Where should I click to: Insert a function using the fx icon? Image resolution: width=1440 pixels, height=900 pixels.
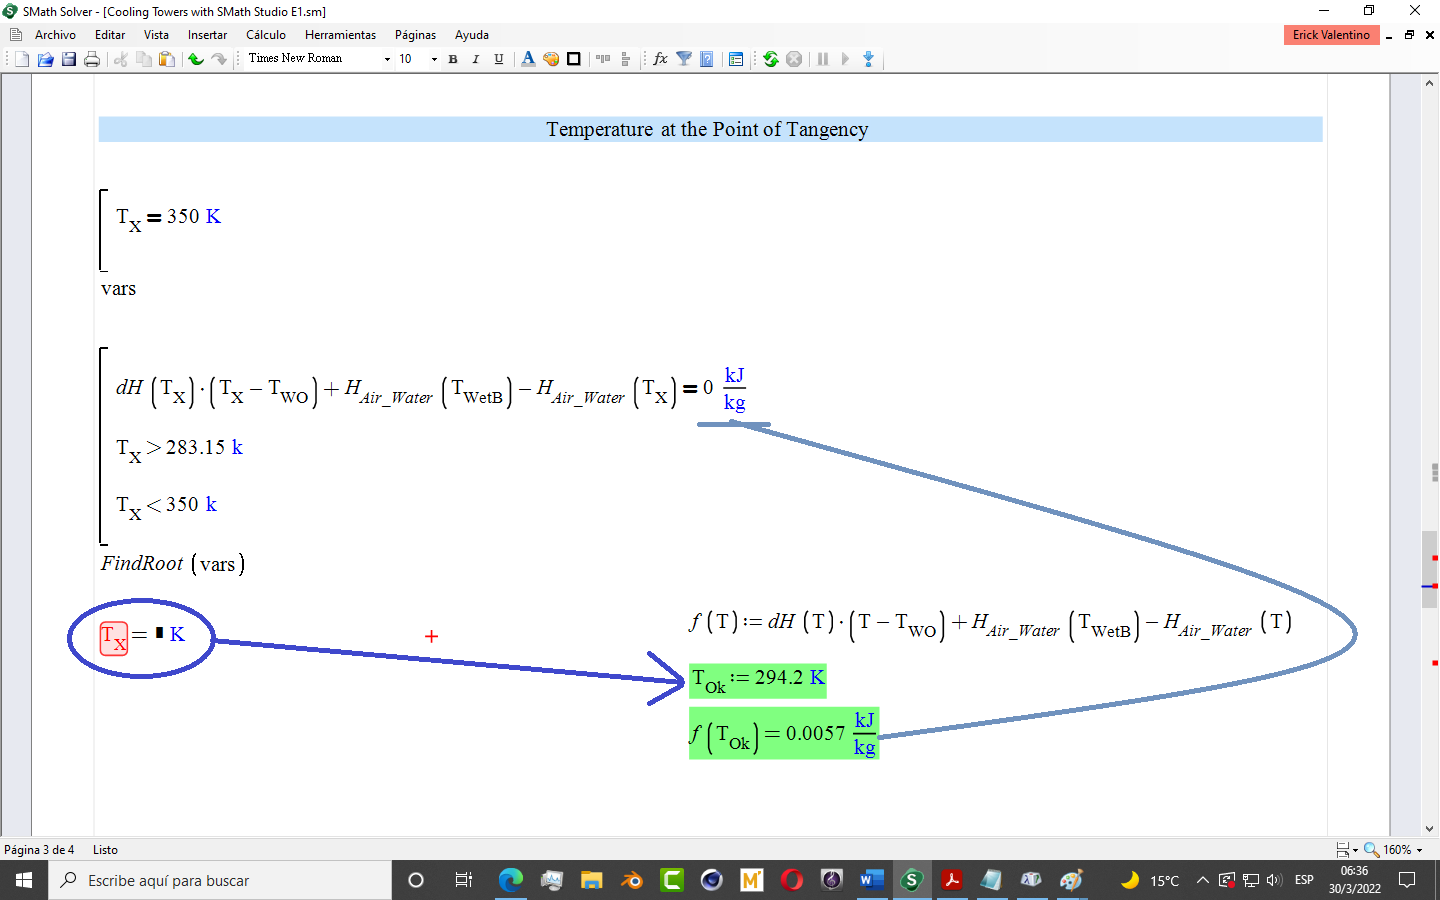[x=658, y=59]
